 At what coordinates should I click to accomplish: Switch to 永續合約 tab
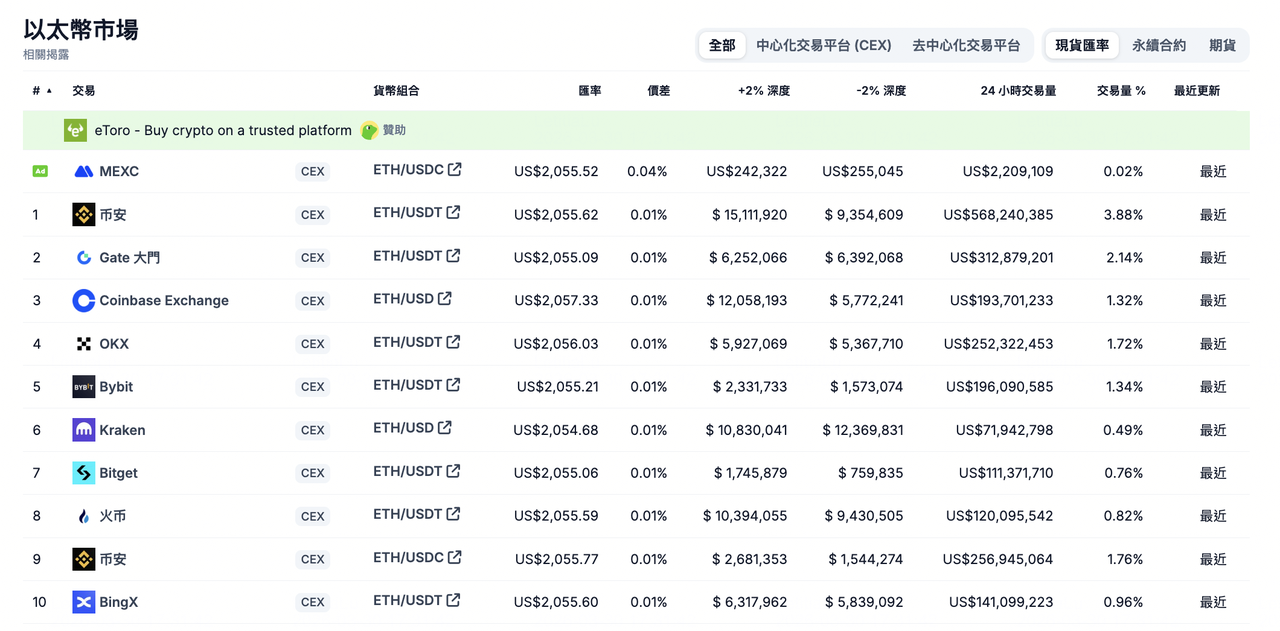click(x=1159, y=45)
